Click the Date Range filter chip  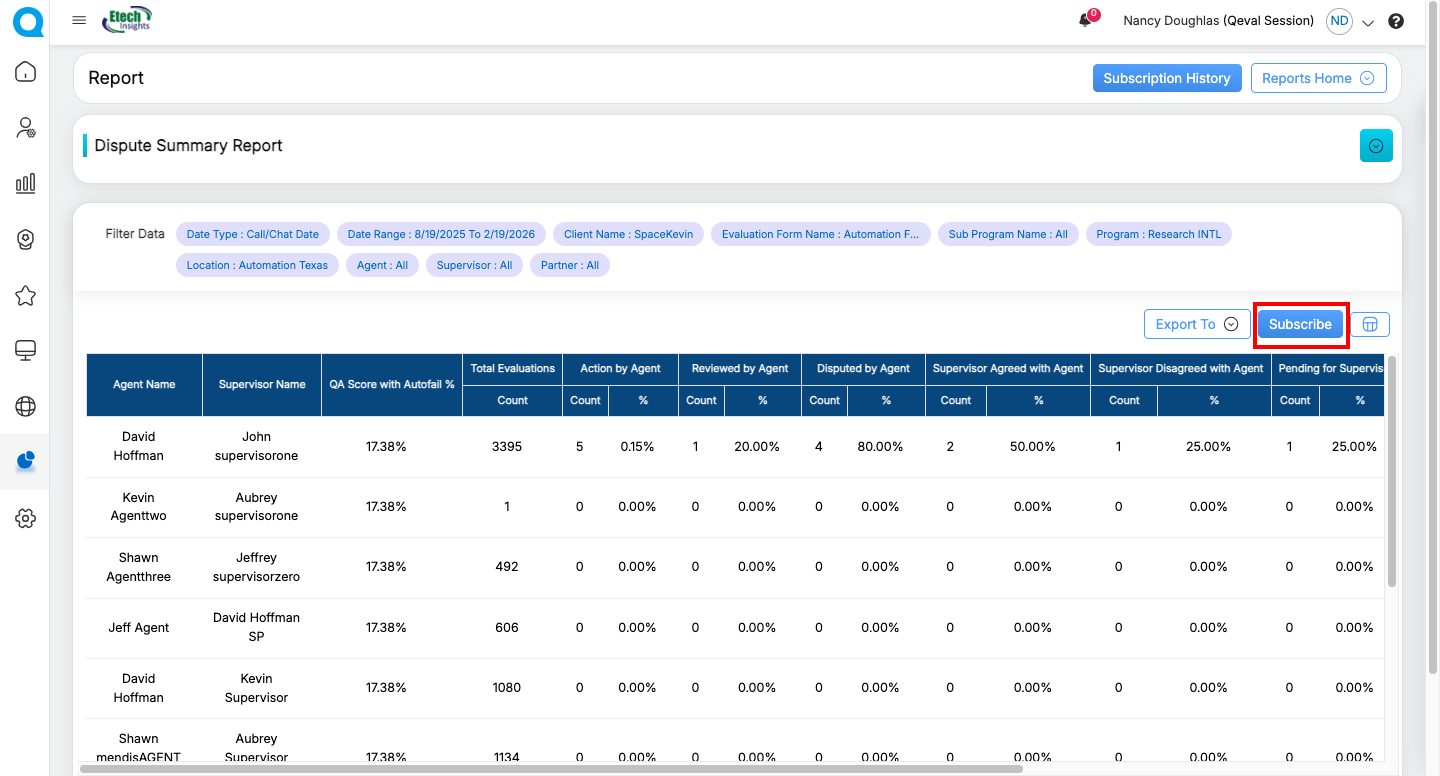coord(441,234)
